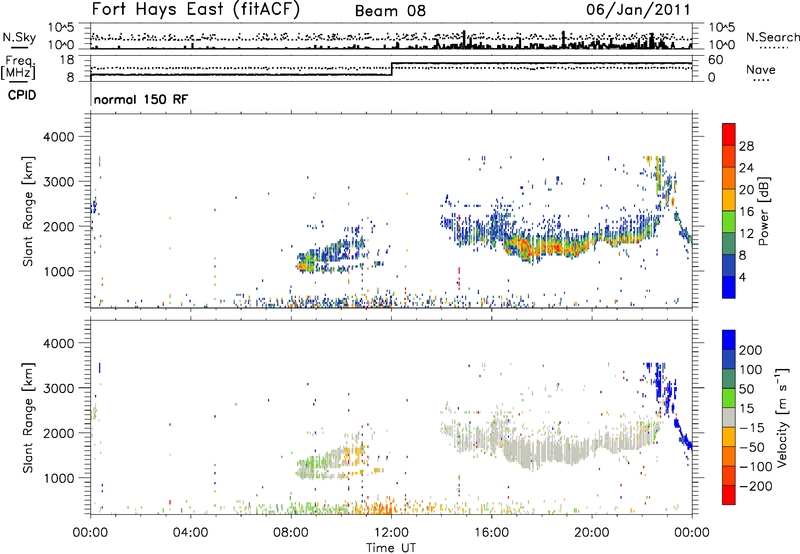Click the '-50' label on the velocity colorbar
This screenshot has height=554, width=800.
tap(752, 447)
